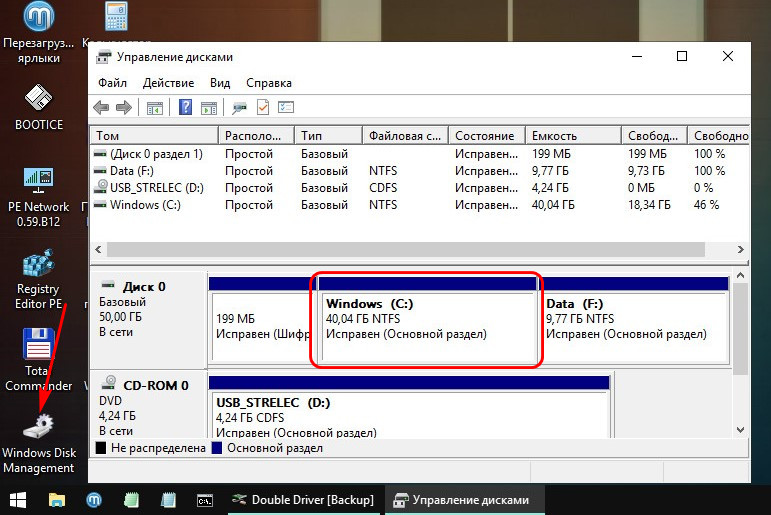Sort by the Свобод... column header
Viewport: 771px width, 515px height.
coord(654,135)
